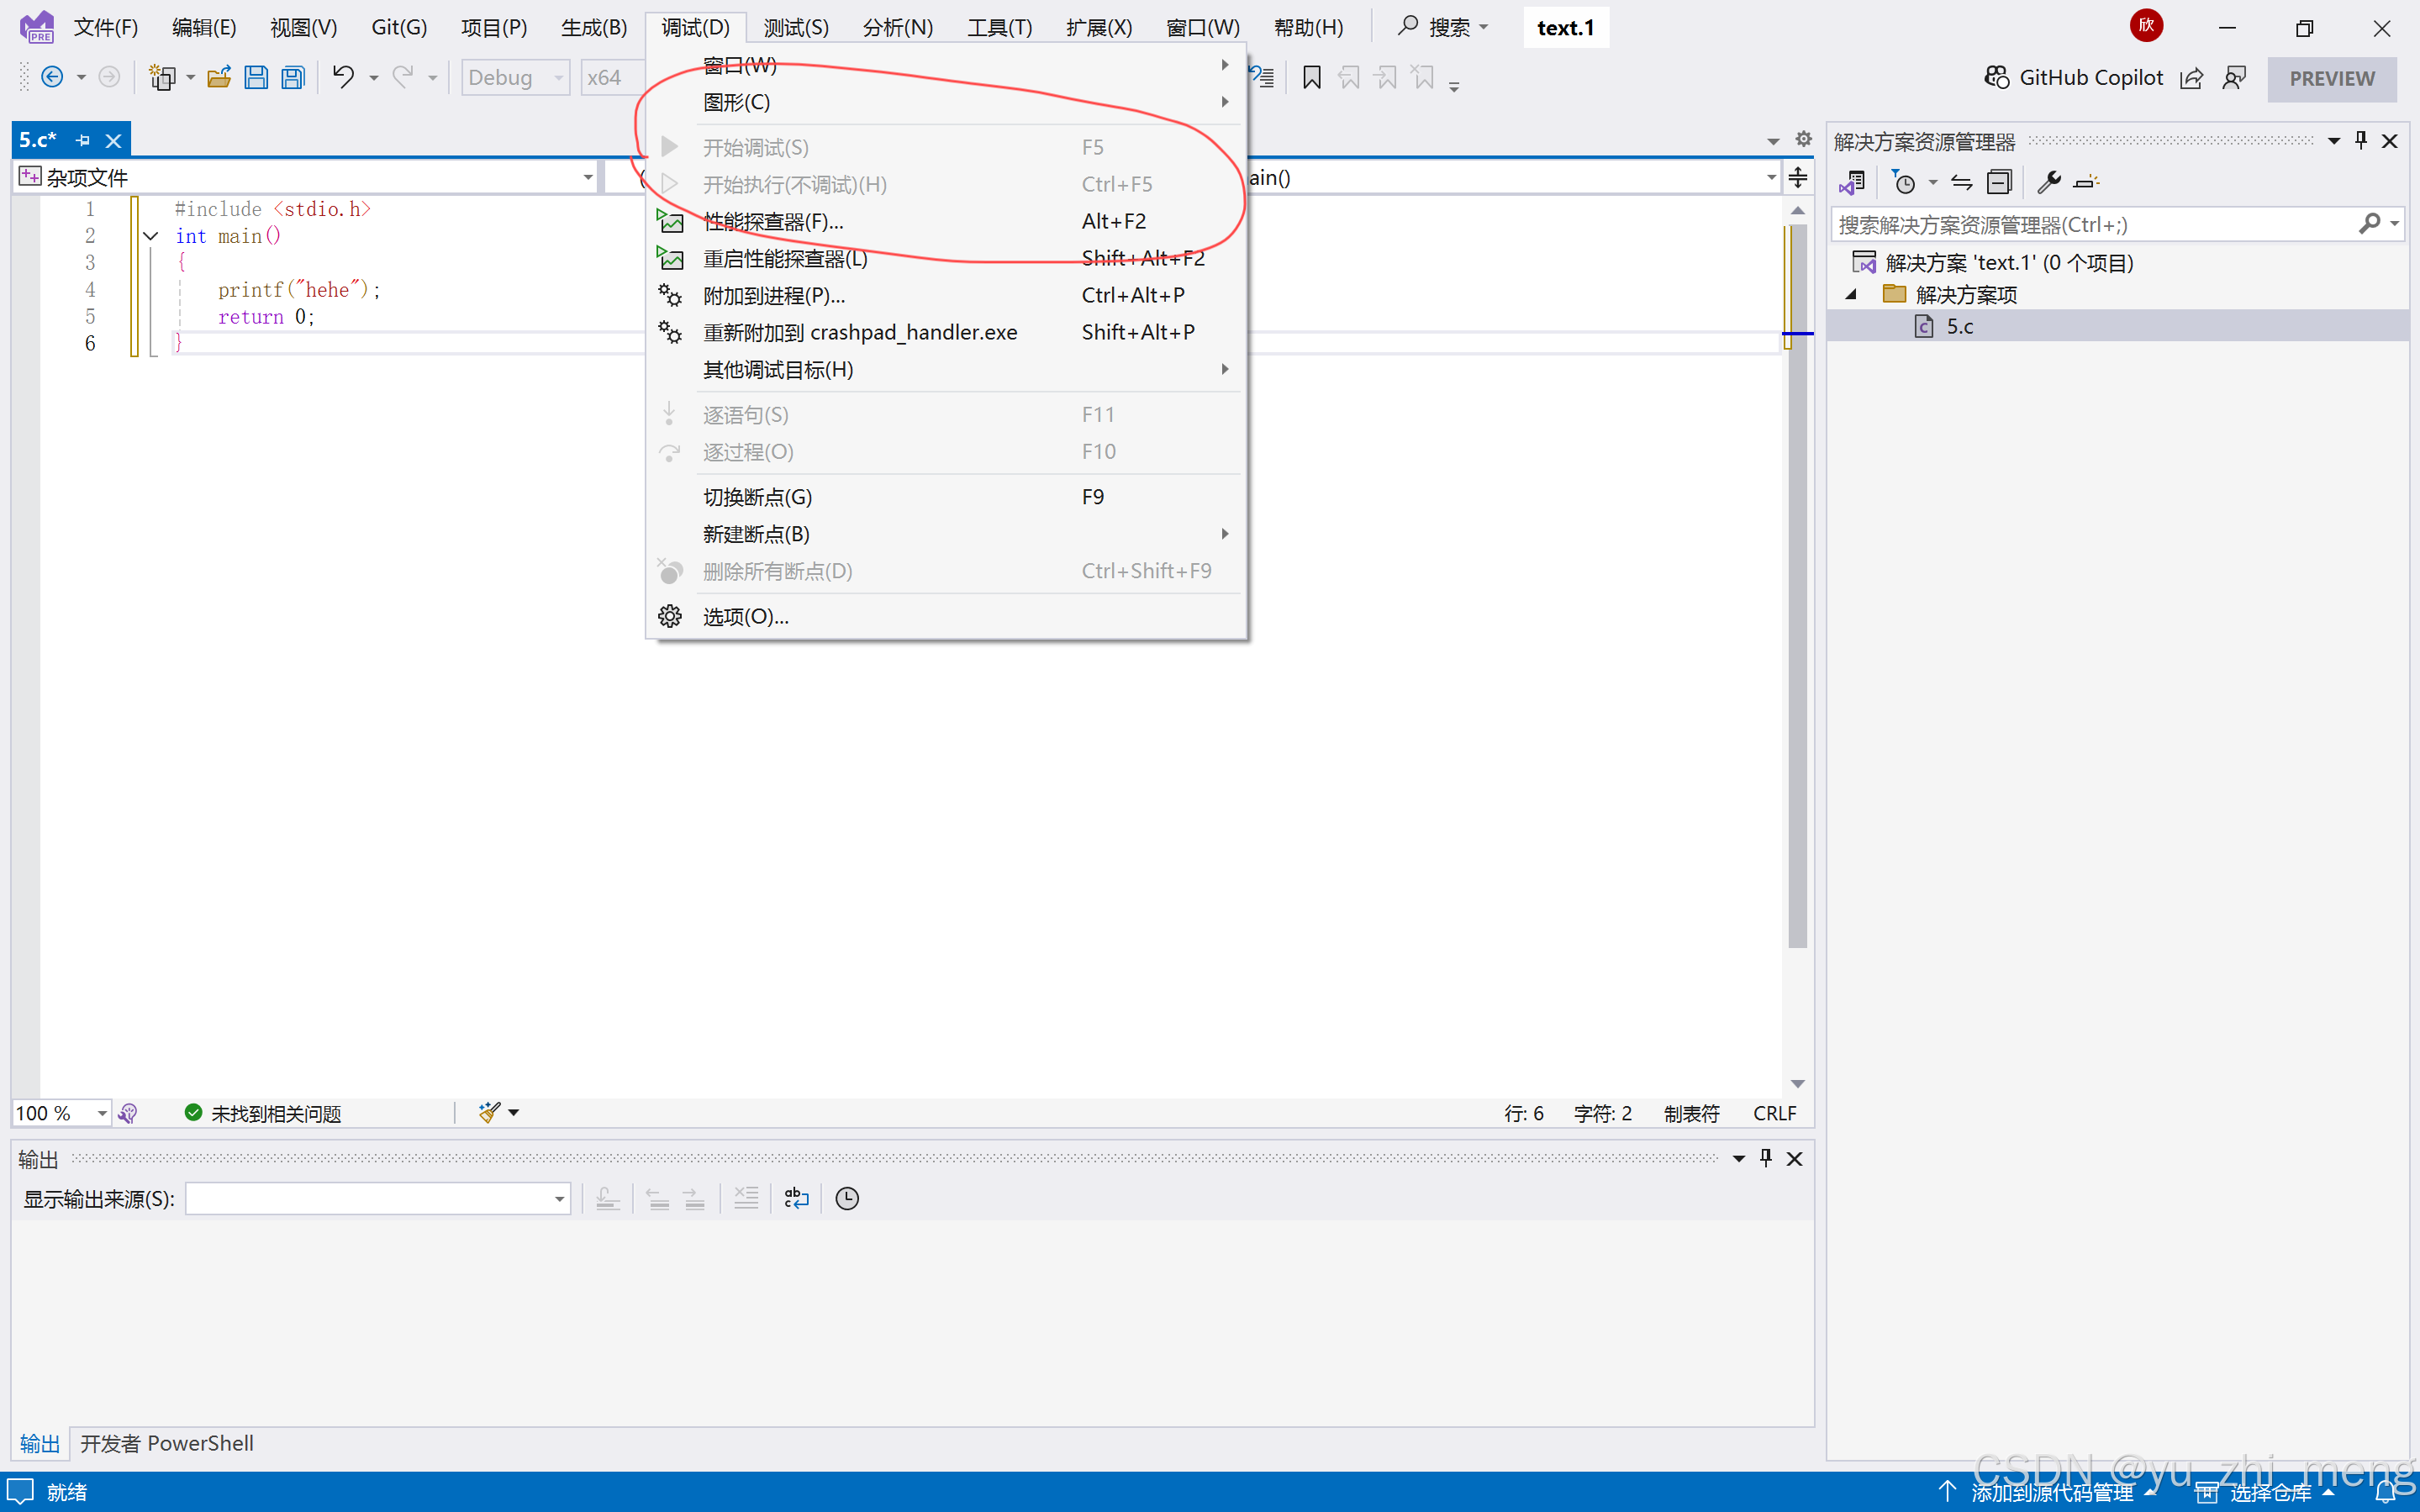Open the Debug configuration dropdown
Viewport: 2420px width, 1512px height.
[x=558, y=77]
